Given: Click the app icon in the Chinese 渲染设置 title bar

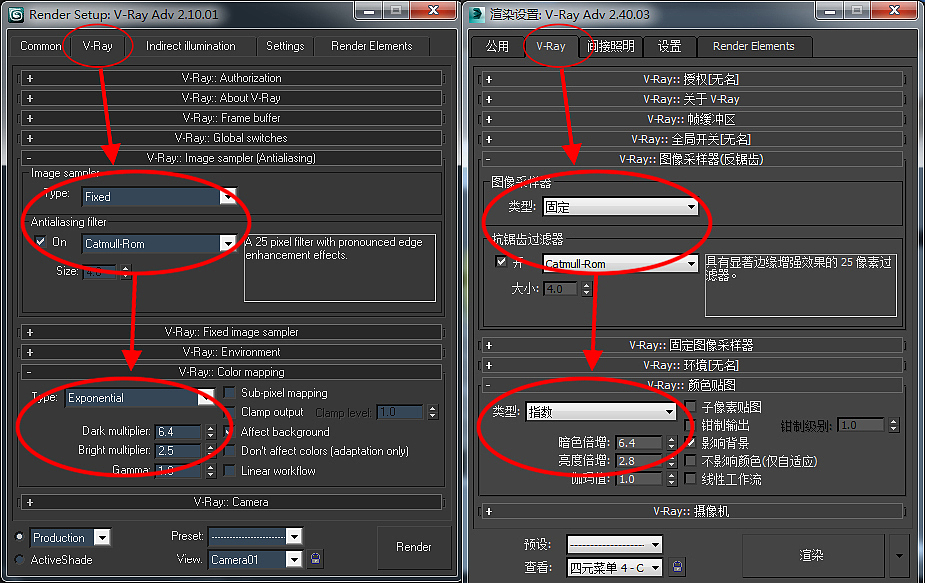Looking at the screenshot, I should (x=477, y=15).
